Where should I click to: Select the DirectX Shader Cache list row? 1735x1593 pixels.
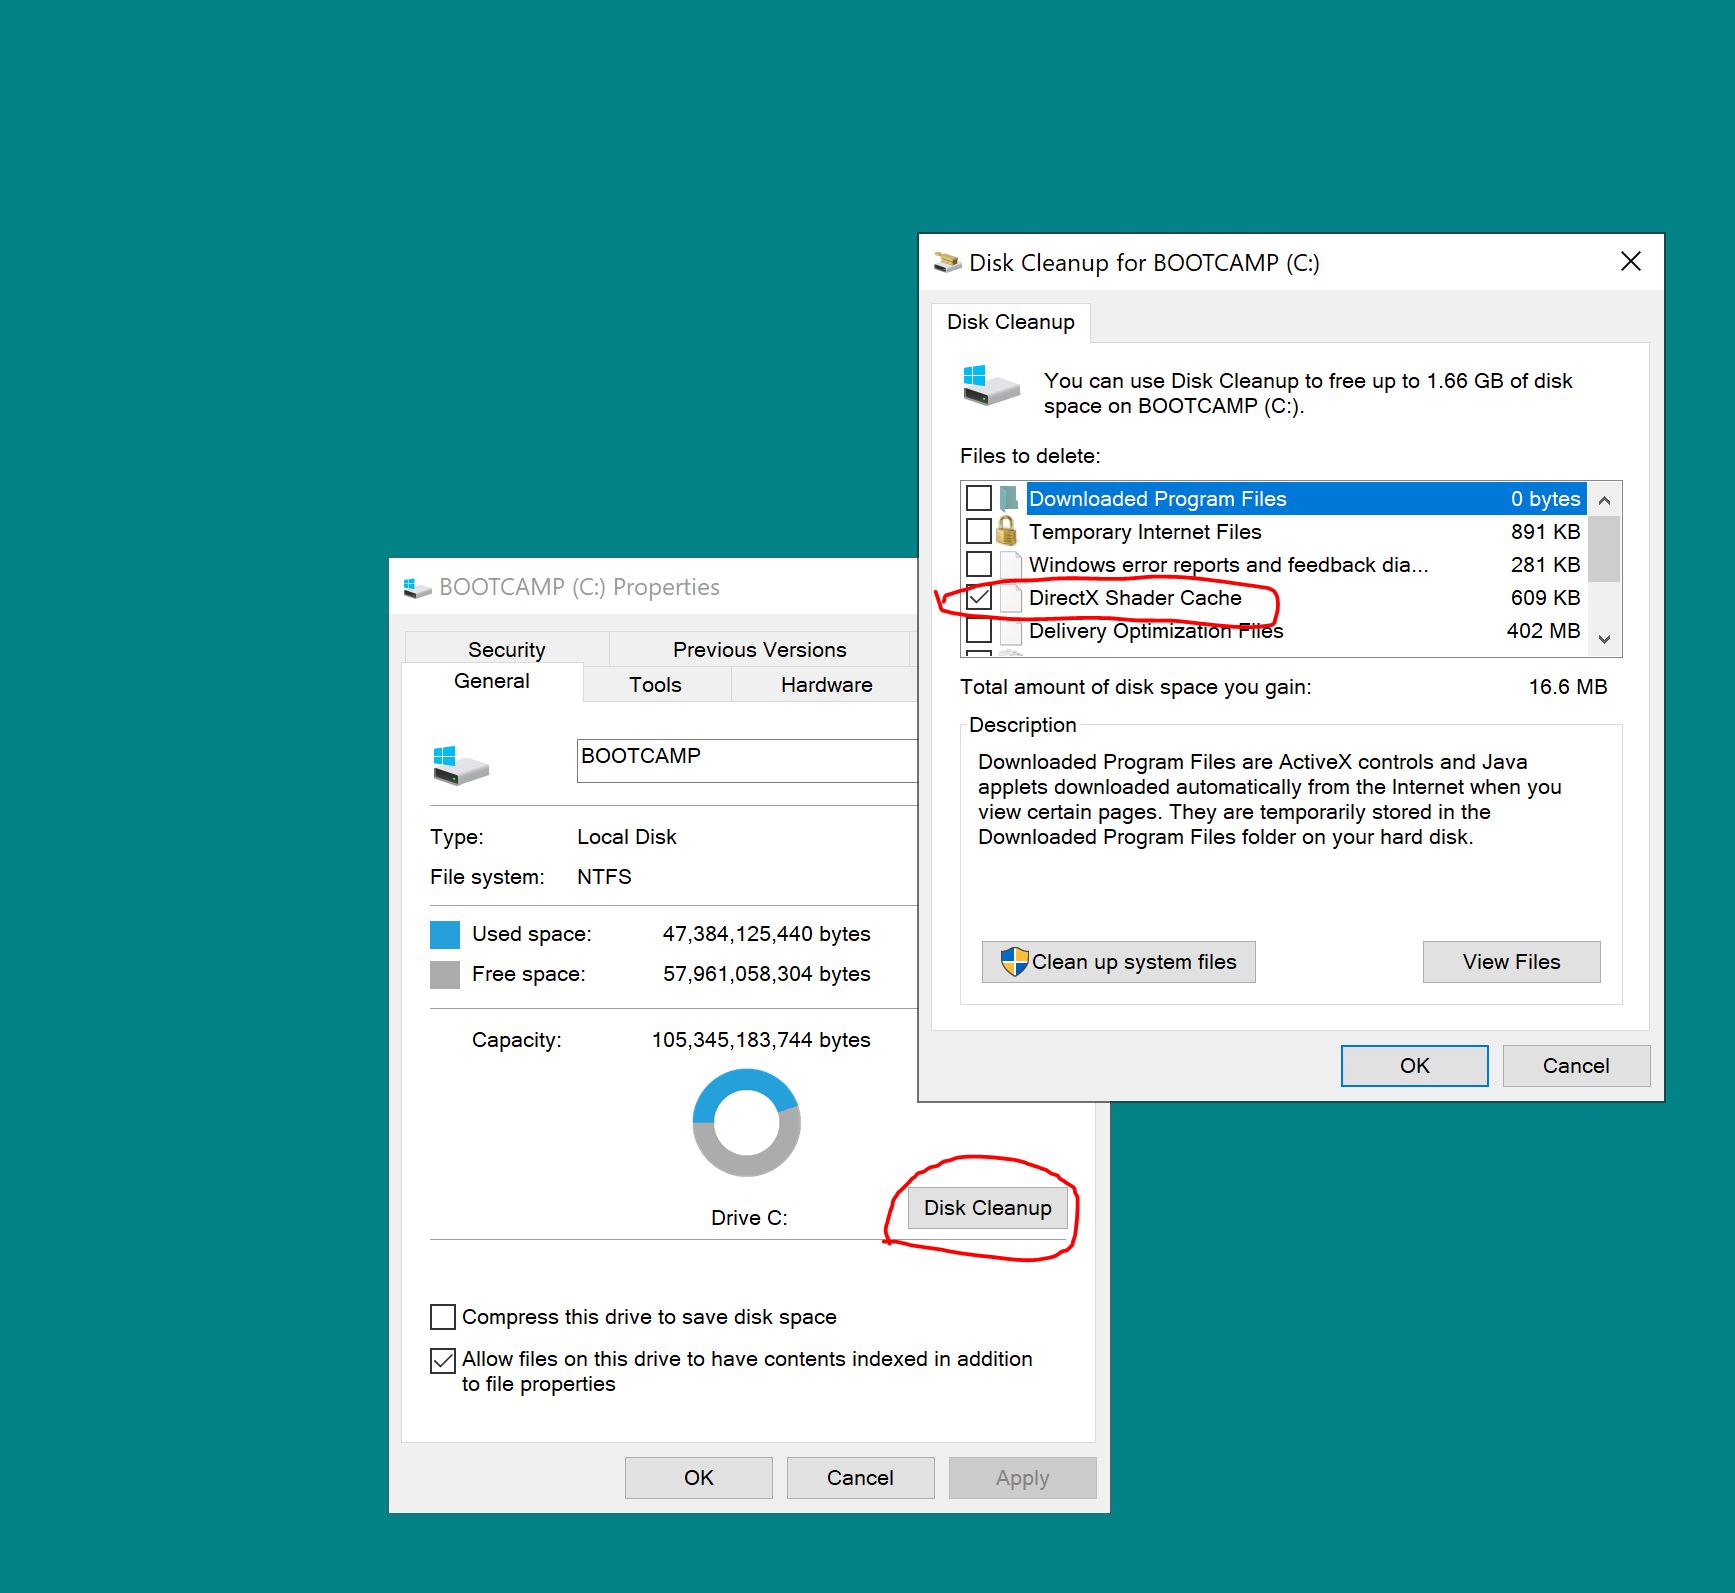click(1274, 597)
